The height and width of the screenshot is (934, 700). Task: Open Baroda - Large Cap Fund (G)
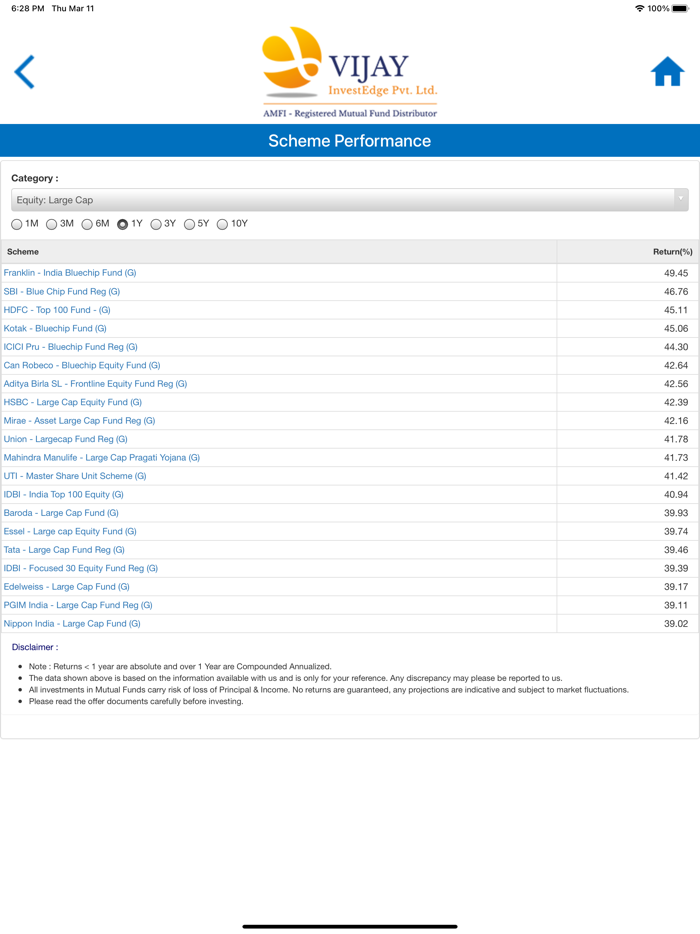[61, 513]
